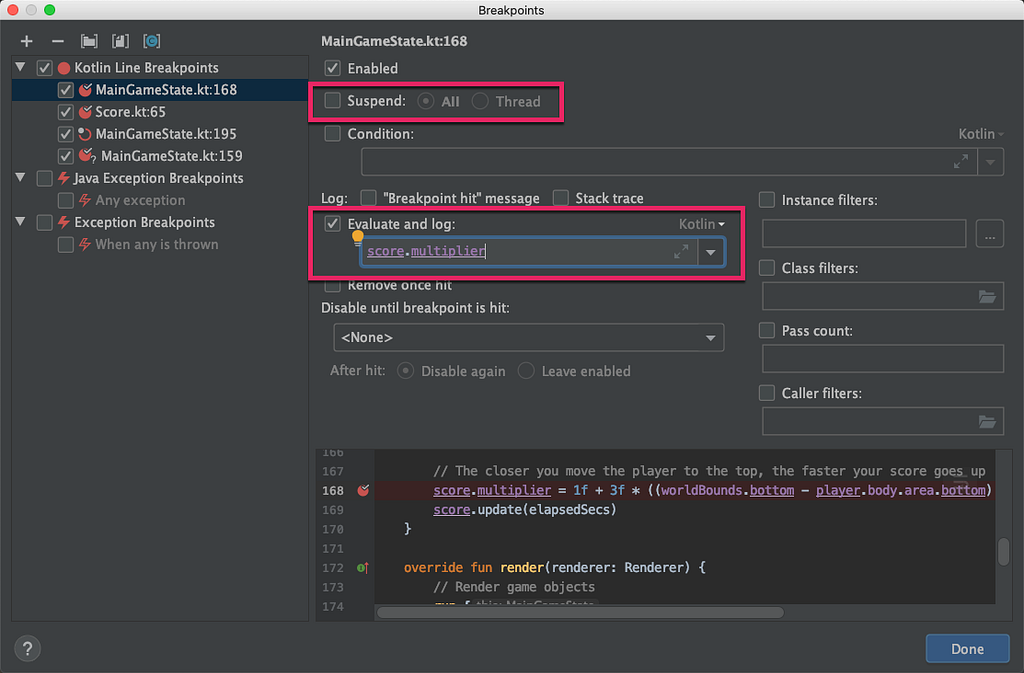Expand the Evaluate and log expression field icon
The height and width of the screenshot is (673, 1024).
681,252
